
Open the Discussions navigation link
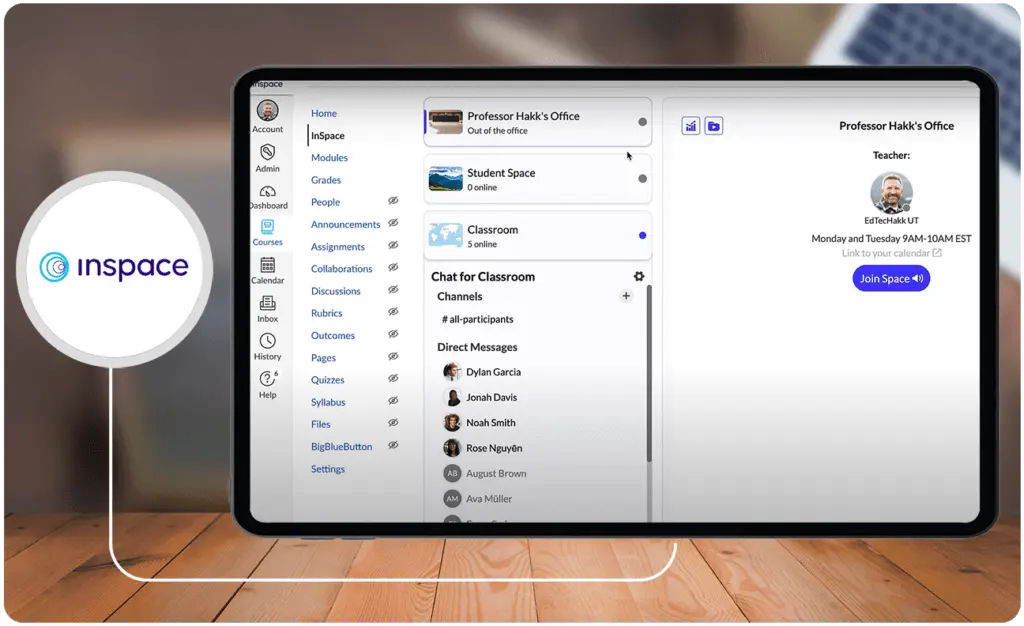336,290
